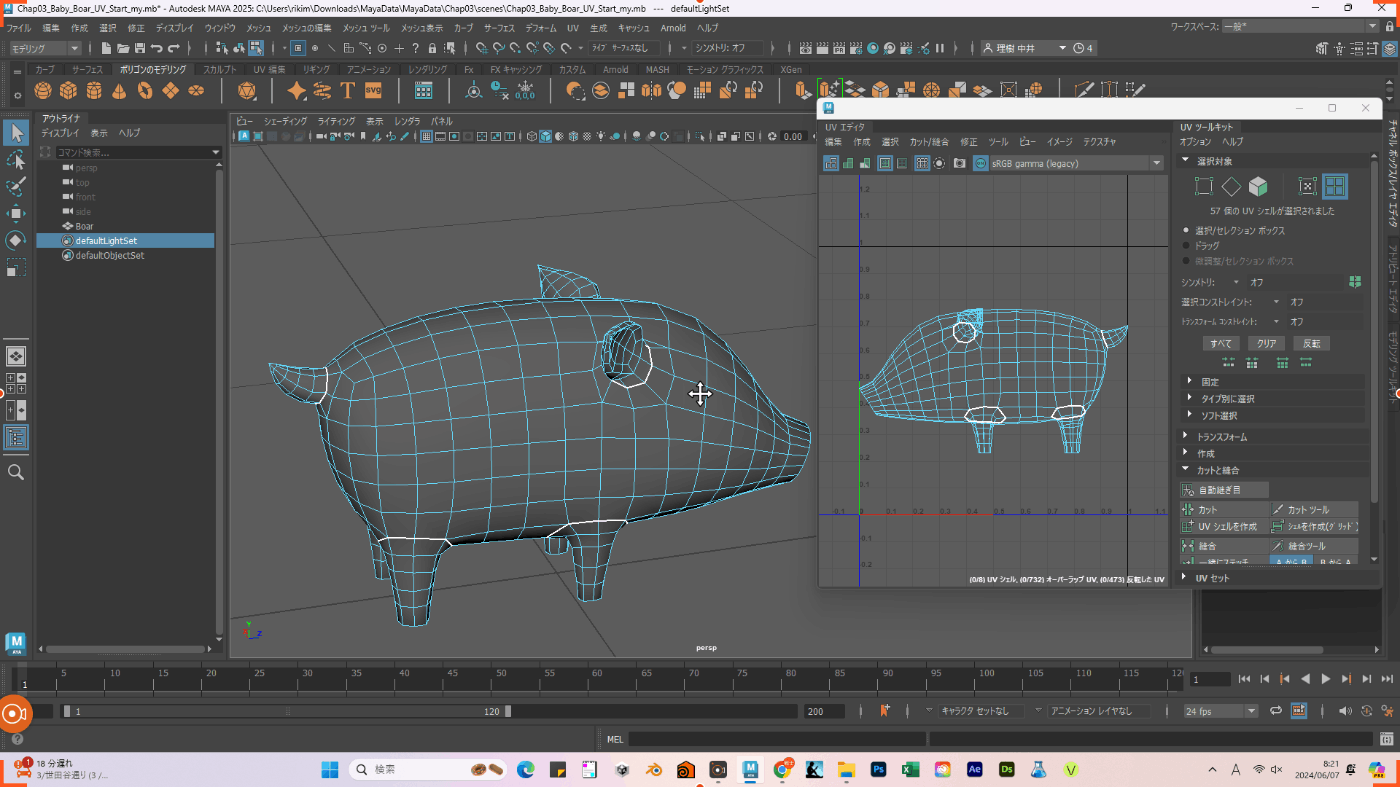Open the Mesh Tools menu in main menu bar
Viewport: 1400px width, 787px height.
click(x=366, y=28)
